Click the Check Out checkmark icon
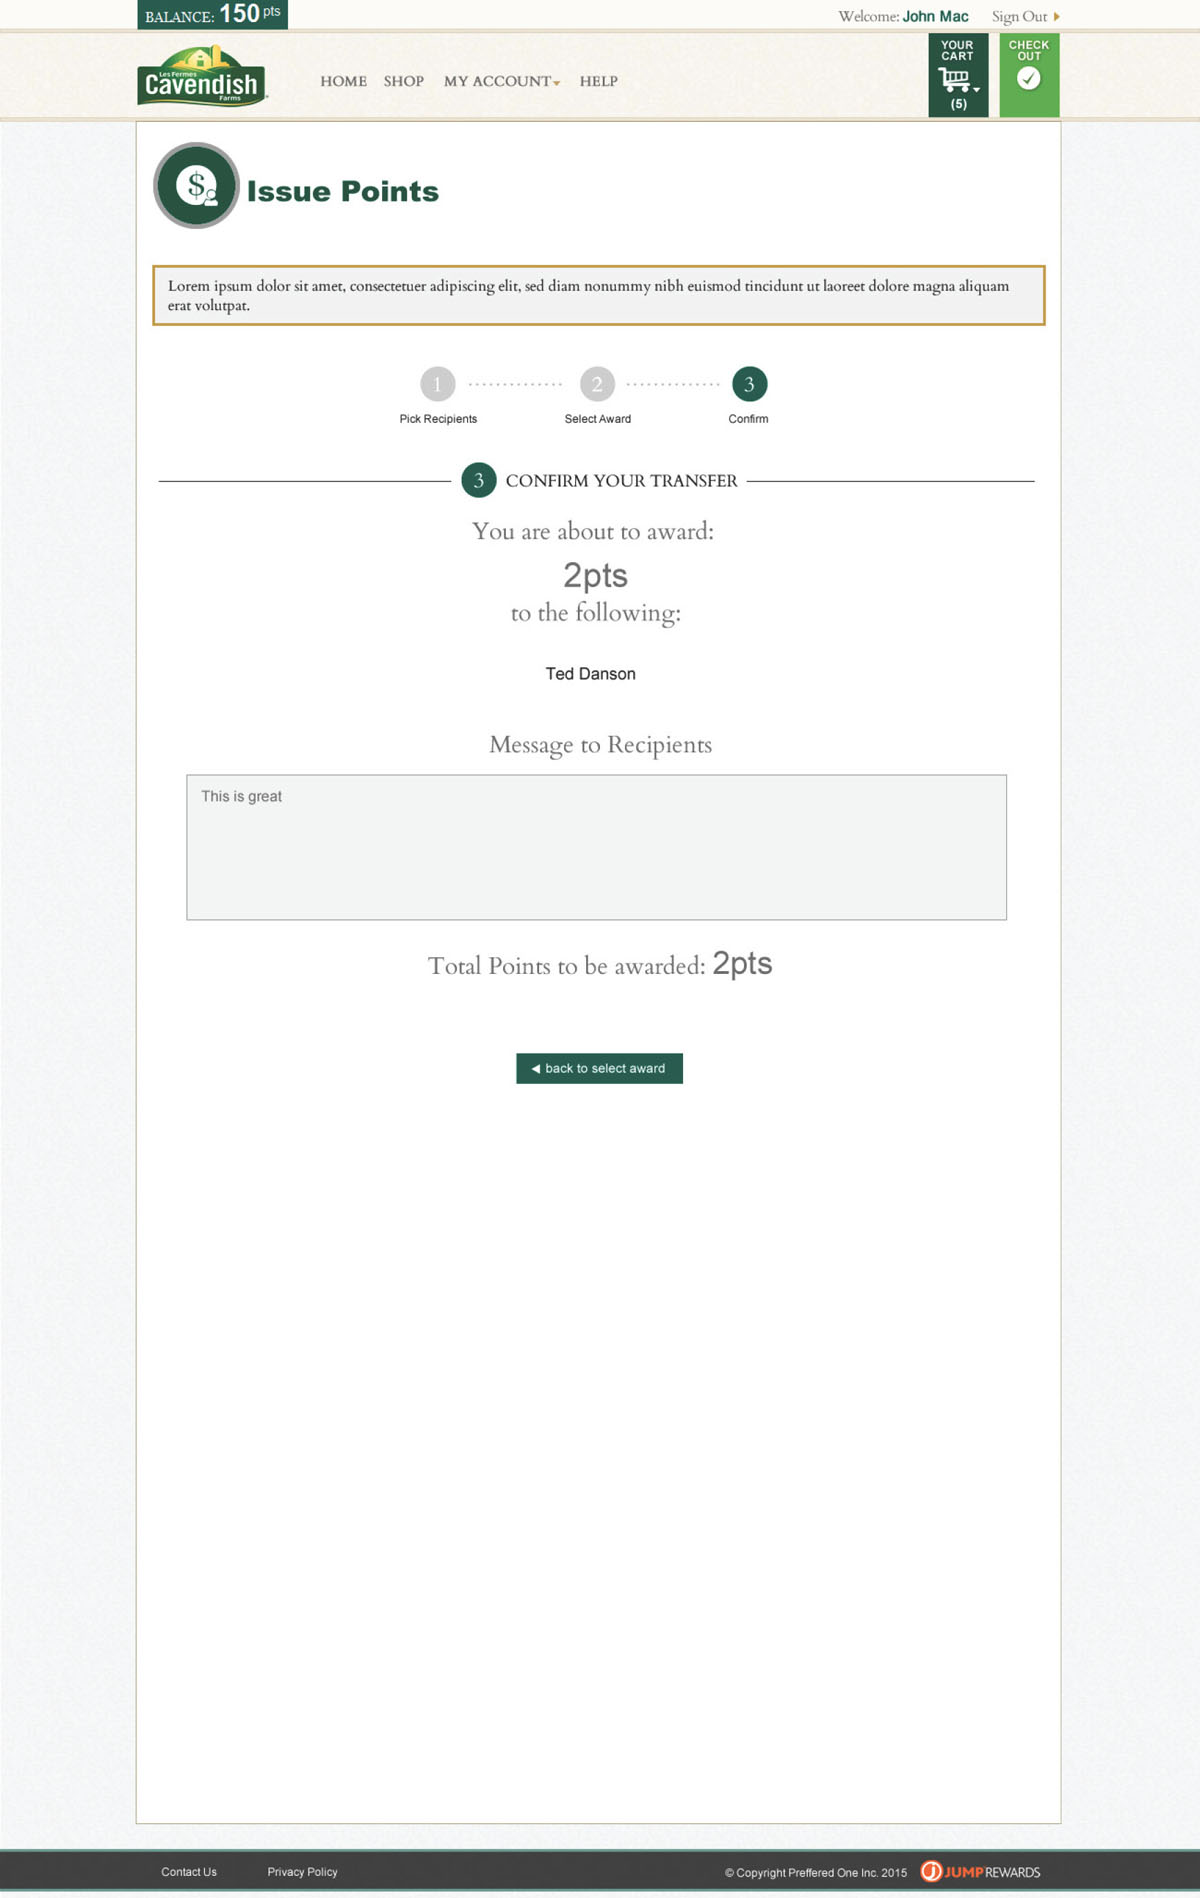The height and width of the screenshot is (1898, 1200). (x=1028, y=78)
